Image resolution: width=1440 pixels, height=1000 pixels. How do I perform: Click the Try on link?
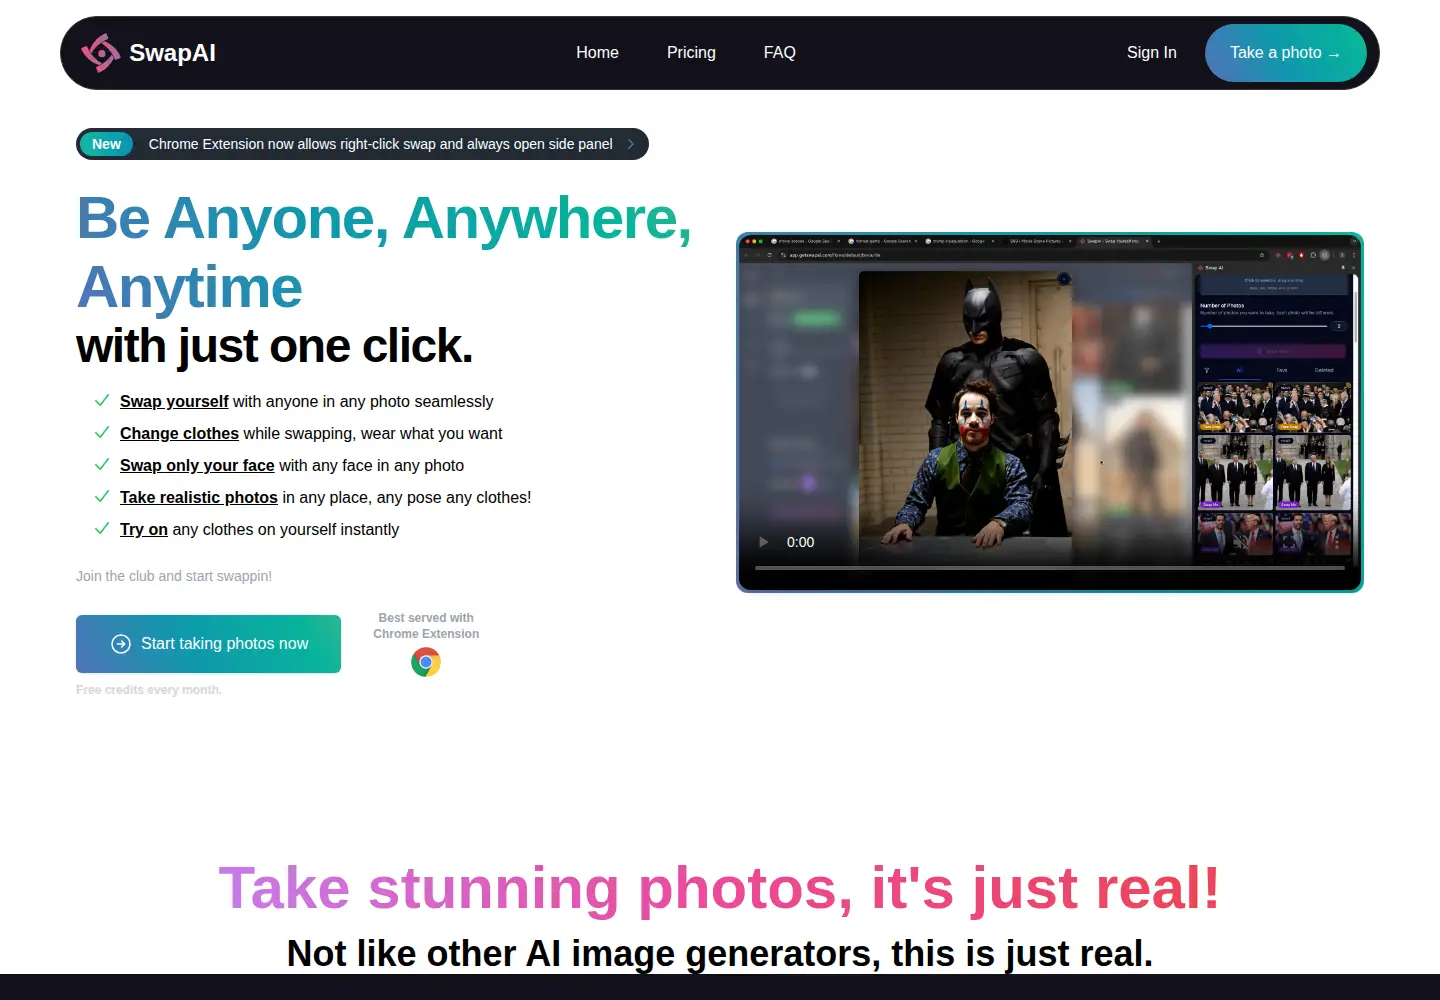[144, 529]
